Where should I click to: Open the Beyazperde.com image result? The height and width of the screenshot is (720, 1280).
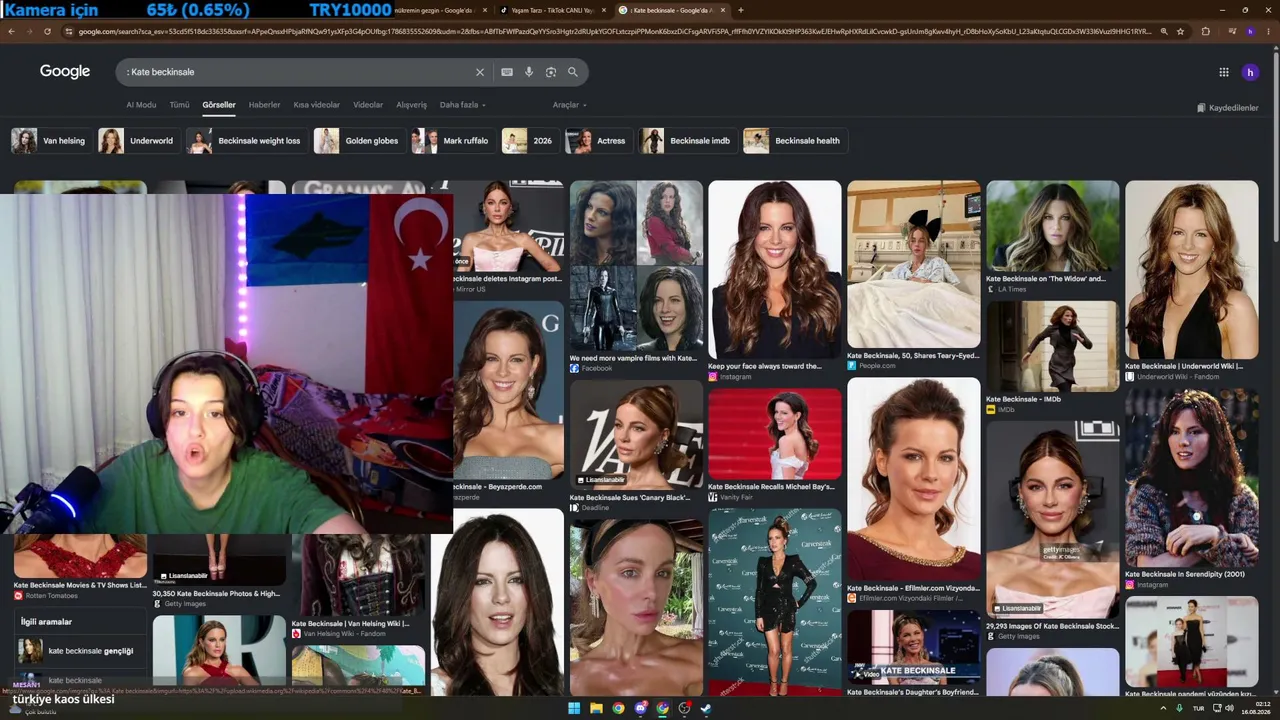pos(509,391)
